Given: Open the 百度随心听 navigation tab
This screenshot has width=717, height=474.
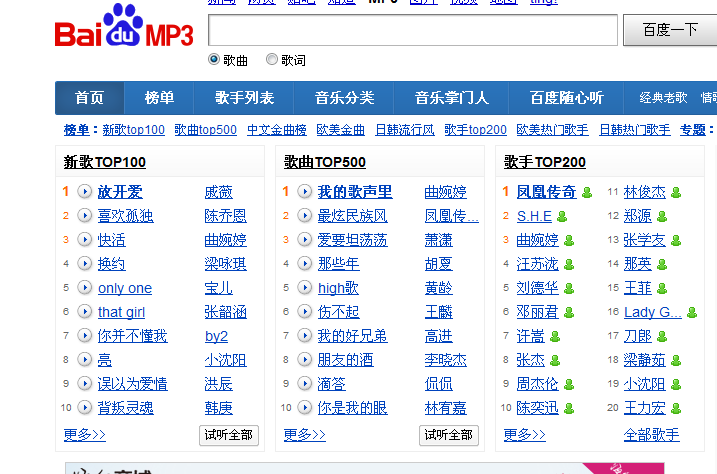Looking at the screenshot, I should [x=567, y=98].
